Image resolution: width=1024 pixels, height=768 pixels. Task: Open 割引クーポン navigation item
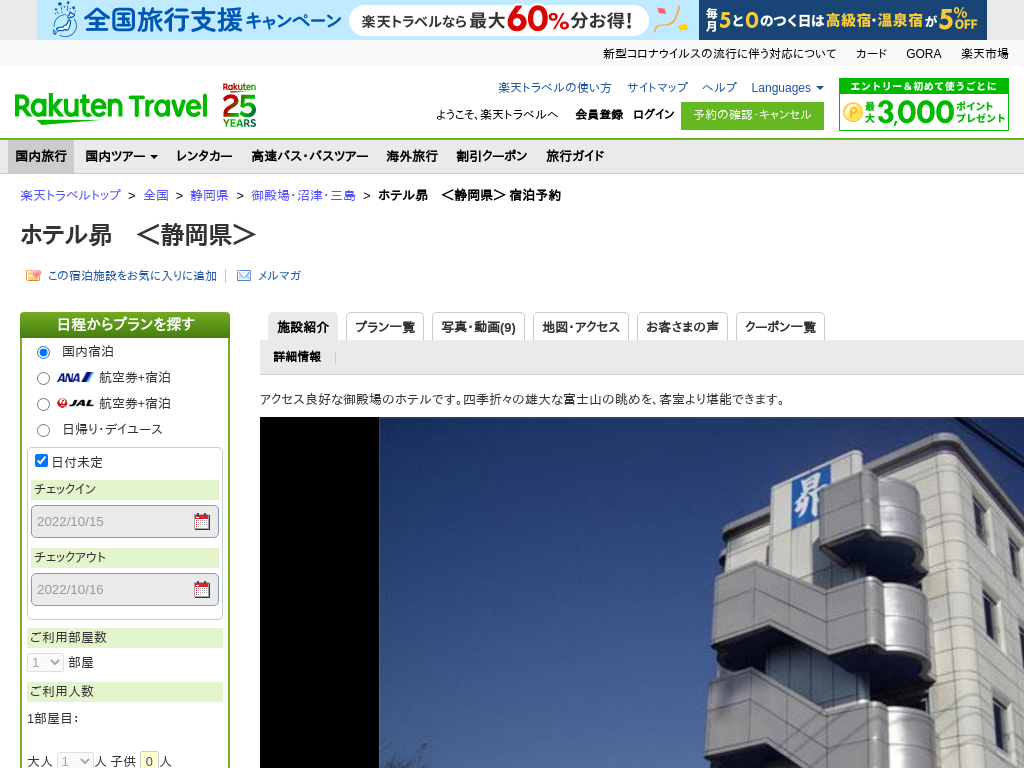(492, 156)
